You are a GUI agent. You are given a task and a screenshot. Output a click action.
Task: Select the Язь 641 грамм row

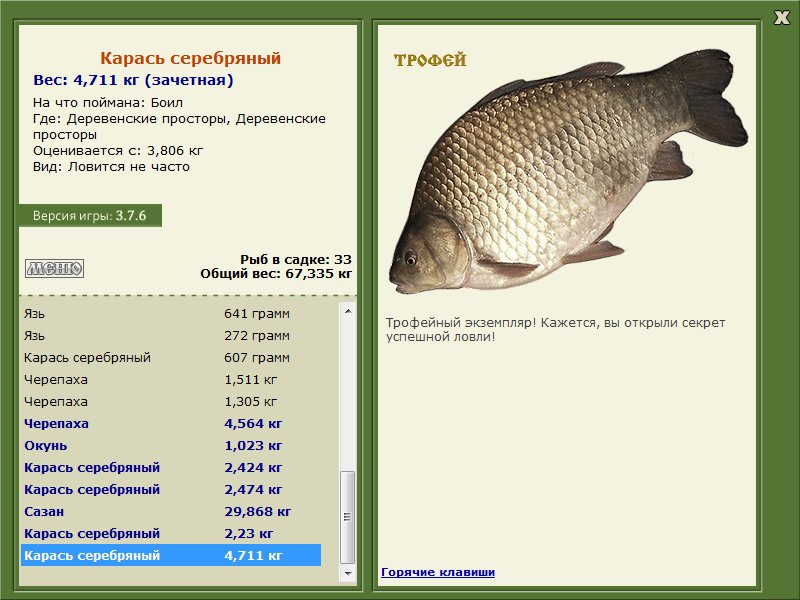(171, 314)
